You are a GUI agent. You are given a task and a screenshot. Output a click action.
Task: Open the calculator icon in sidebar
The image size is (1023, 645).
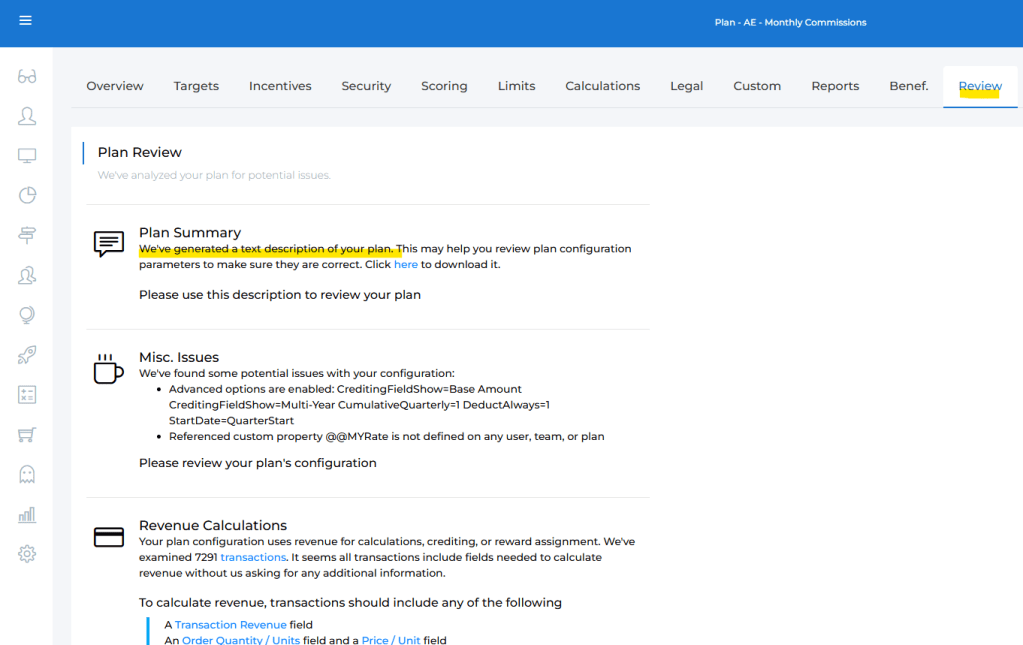(x=27, y=395)
